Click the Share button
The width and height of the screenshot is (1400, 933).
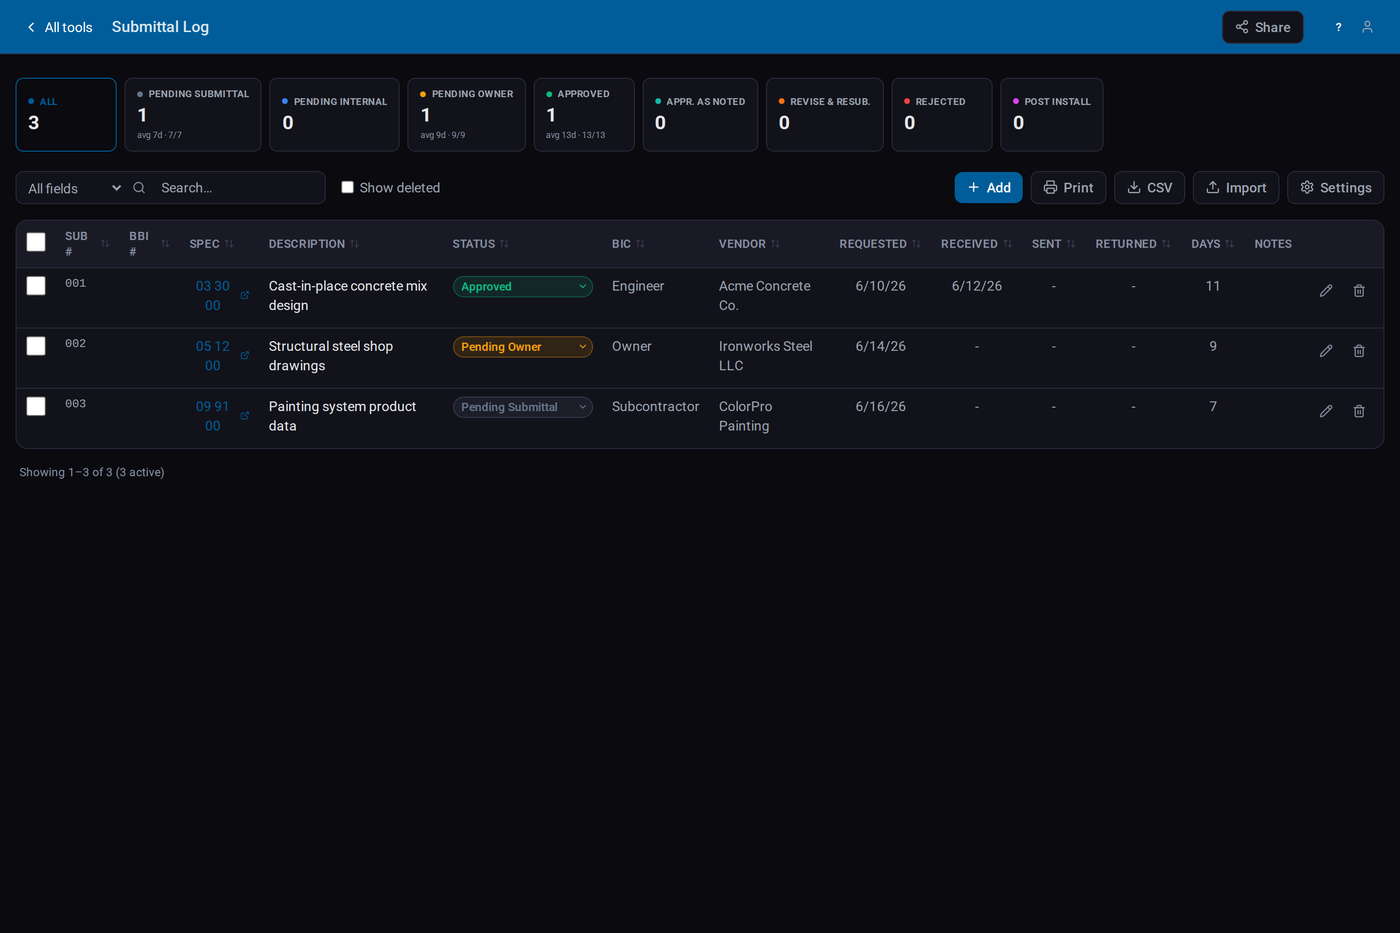(x=1263, y=27)
